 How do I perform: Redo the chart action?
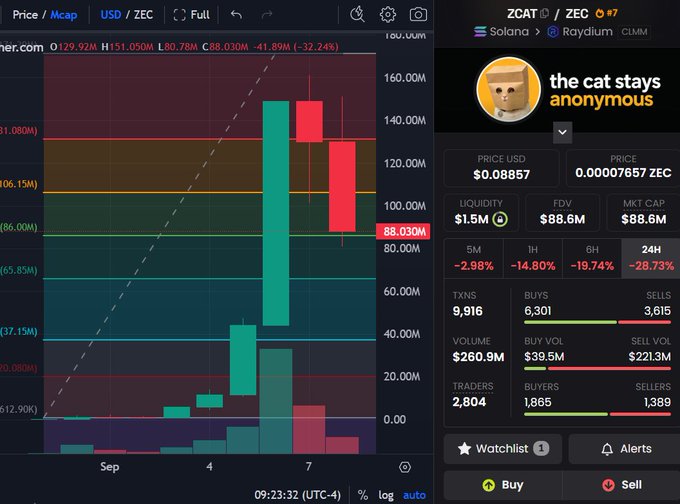267,15
